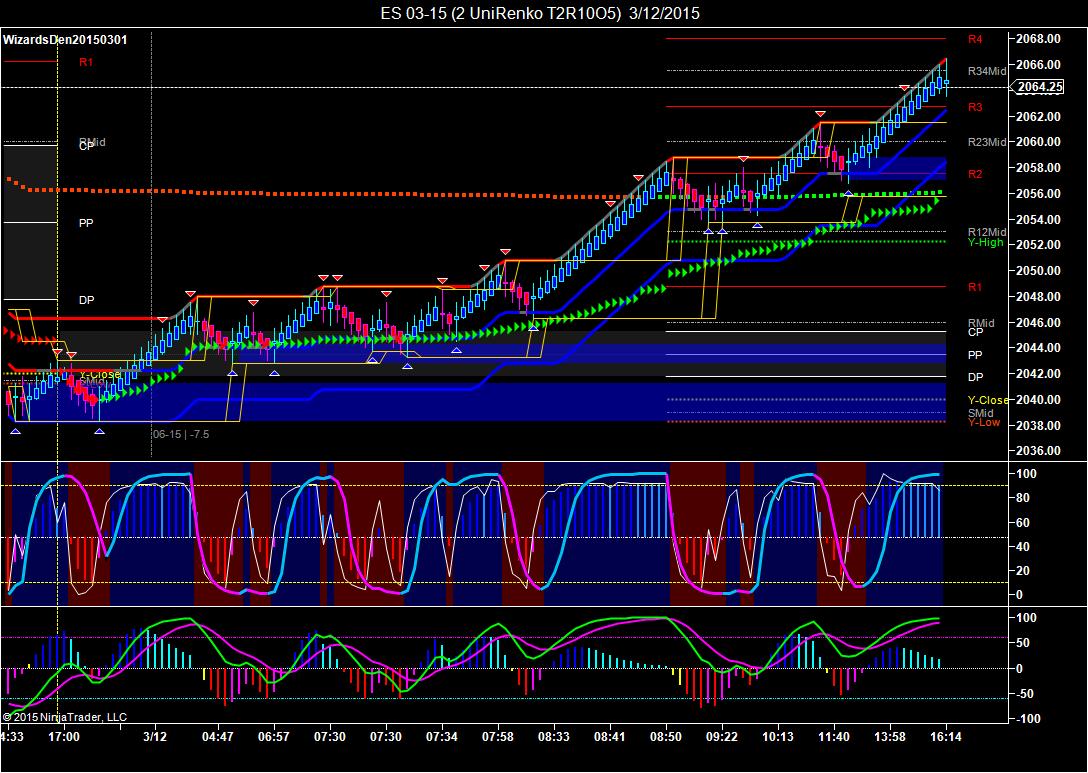Click the 11:40 time axis label

[x=833, y=737]
